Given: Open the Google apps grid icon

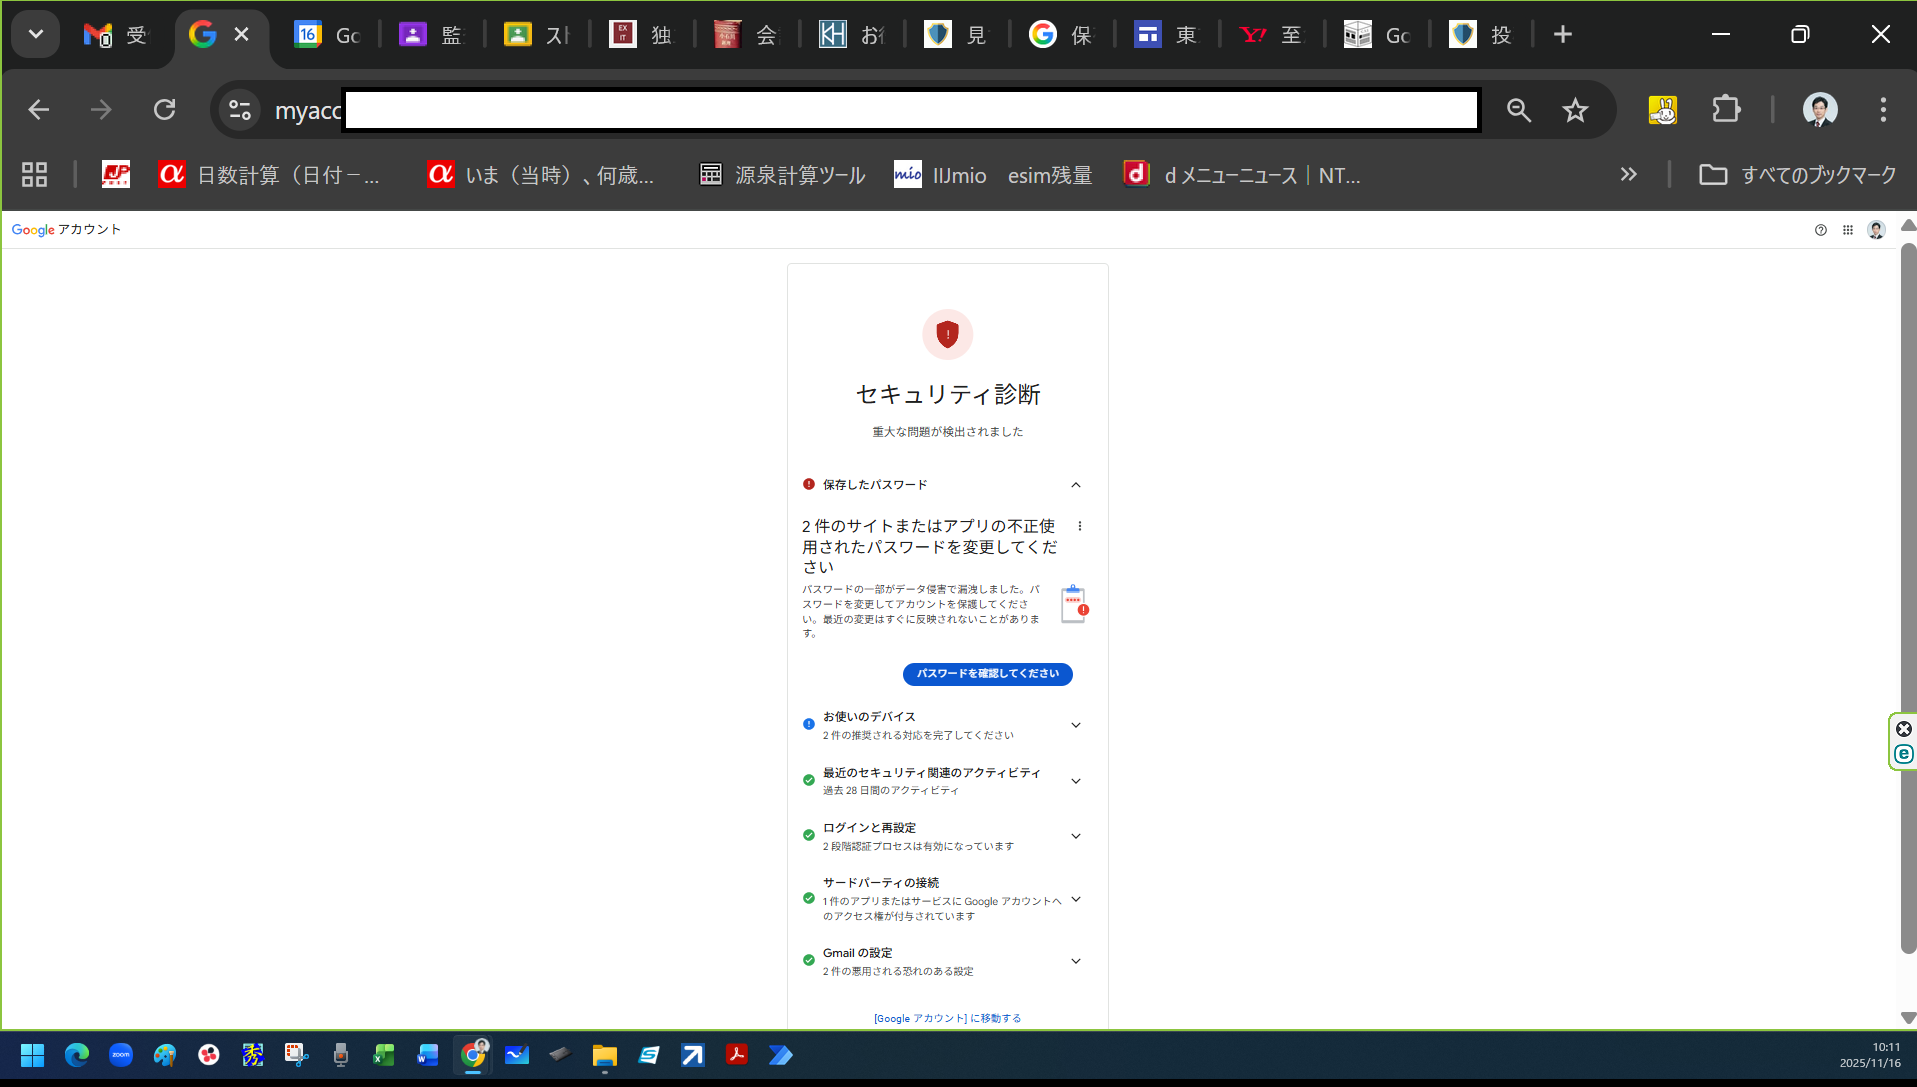Looking at the screenshot, I should (x=1847, y=230).
